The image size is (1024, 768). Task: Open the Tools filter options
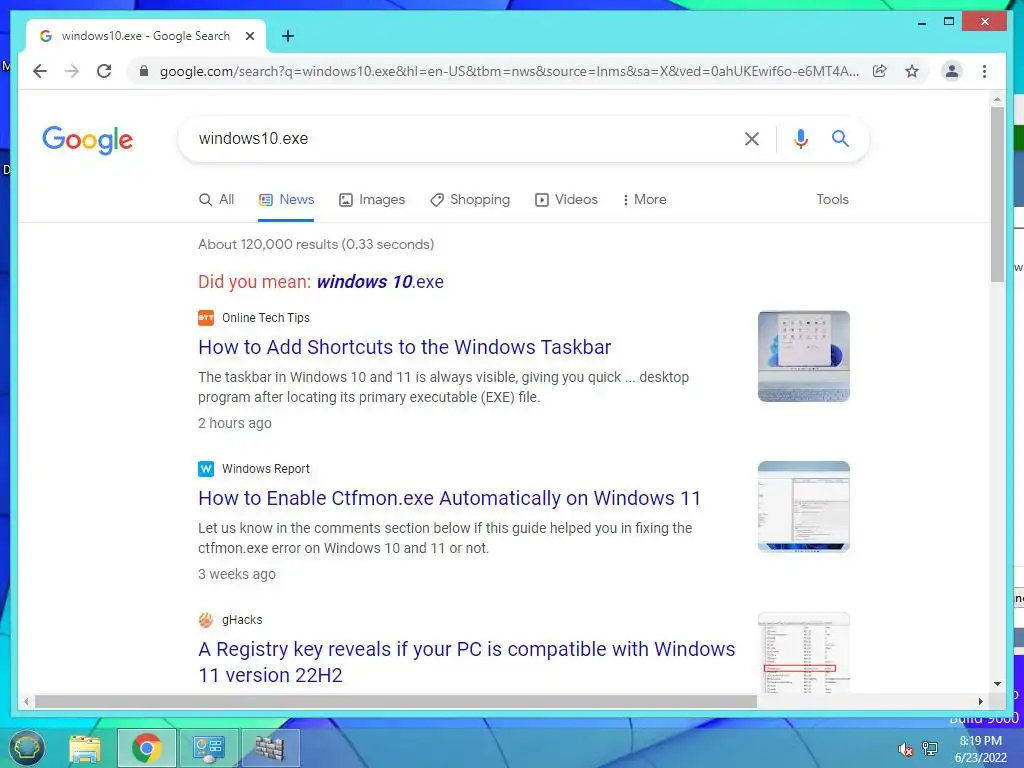(832, 200)
